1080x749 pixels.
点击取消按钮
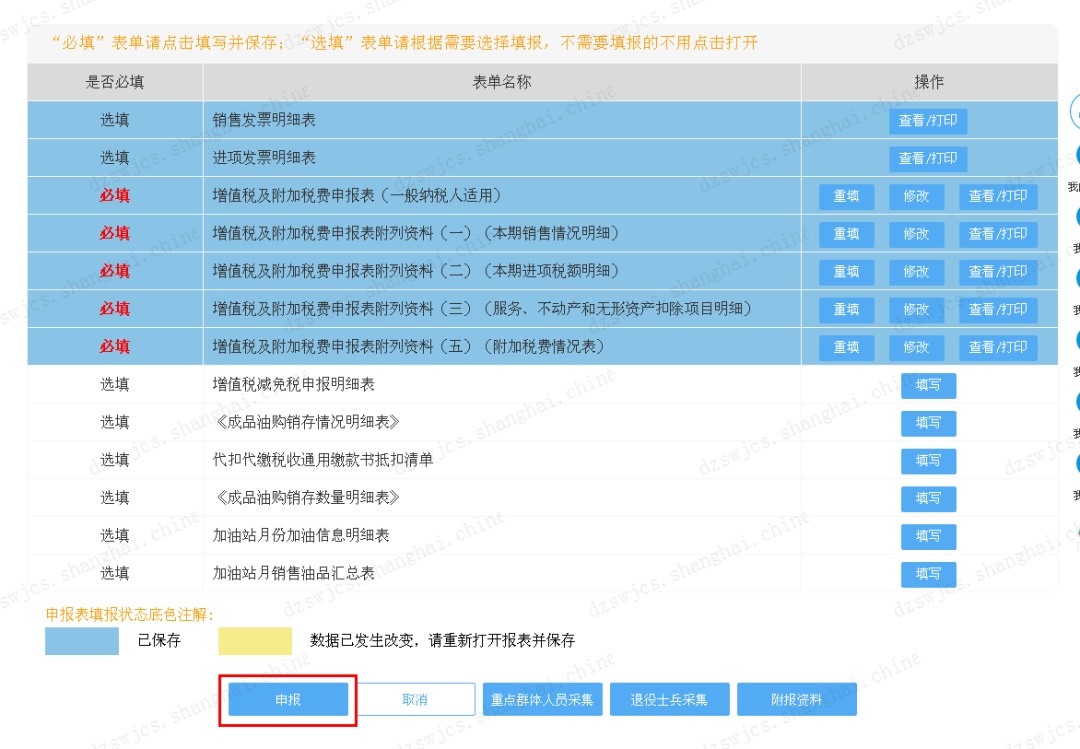pyautogui.click(x=414, y=699)
